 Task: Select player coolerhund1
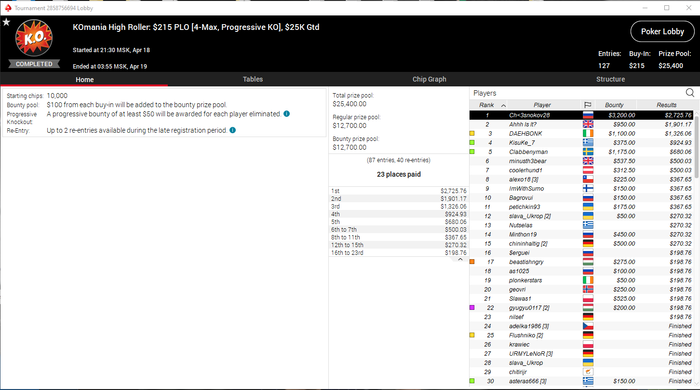(x=525, y=170)
